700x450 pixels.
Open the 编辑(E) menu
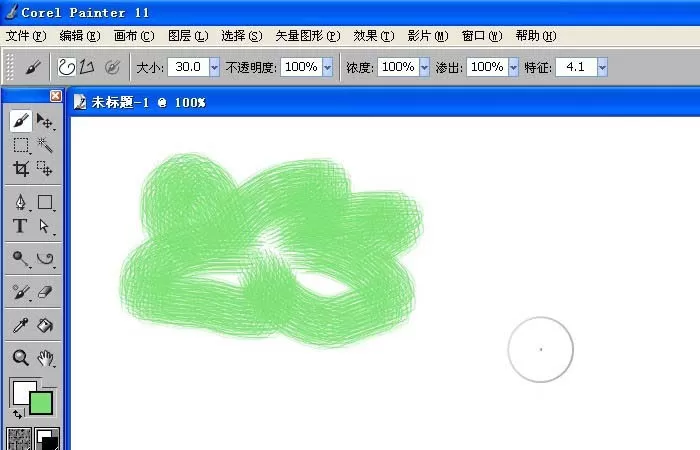[x=80, y=36]
